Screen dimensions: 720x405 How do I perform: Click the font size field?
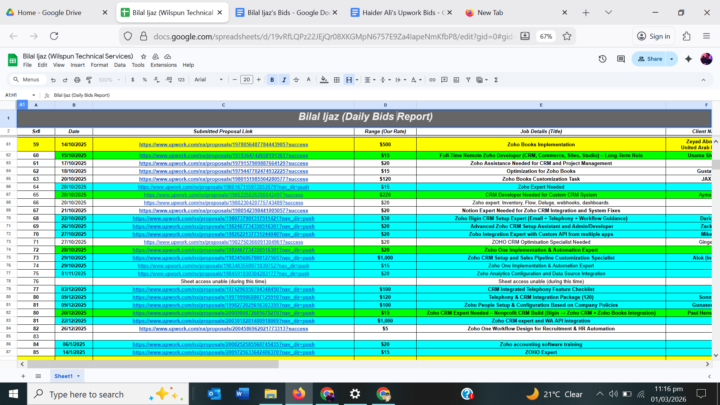coord(247,80)
